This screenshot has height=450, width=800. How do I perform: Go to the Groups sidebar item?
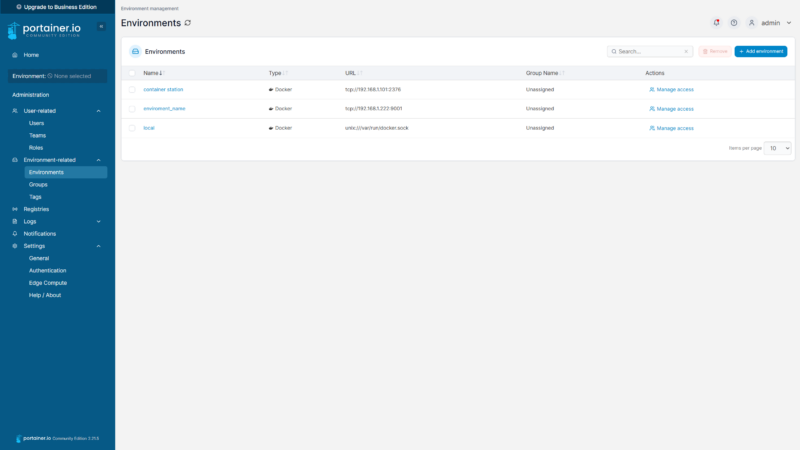pos(38,185)
